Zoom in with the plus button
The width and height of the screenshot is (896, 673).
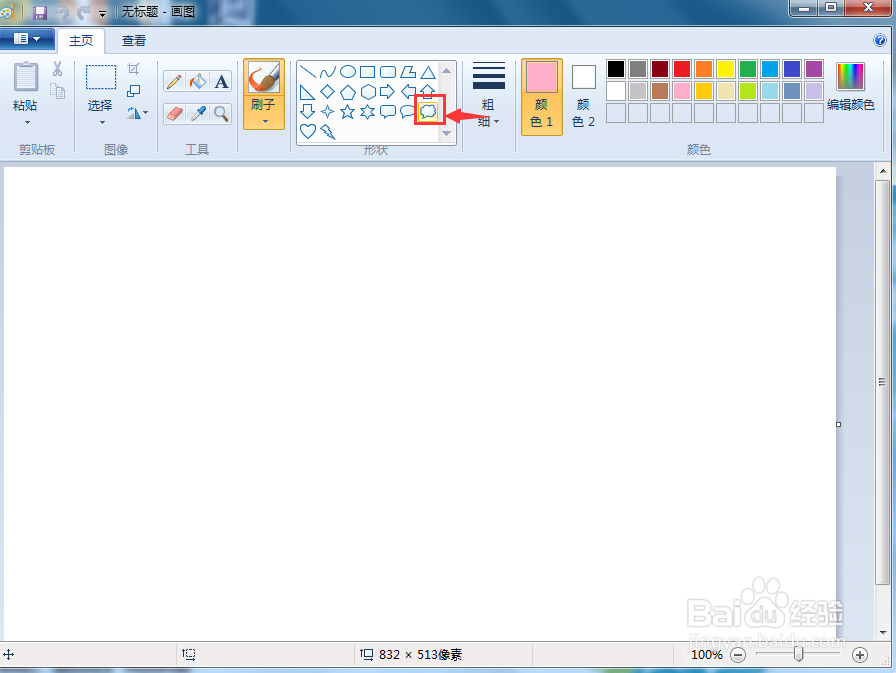(x=860, y=655)
